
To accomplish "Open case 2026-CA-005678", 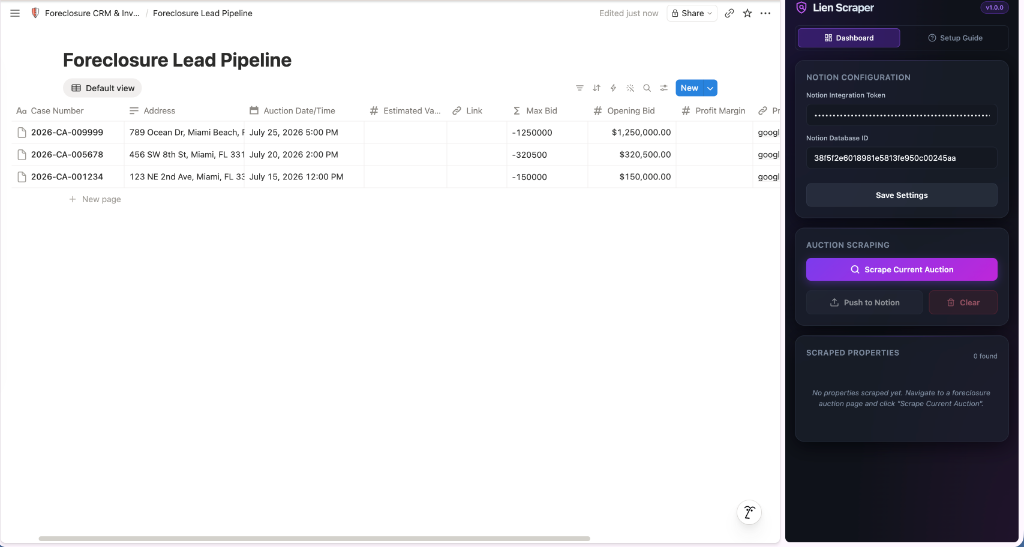I will [x=67, y=155].
